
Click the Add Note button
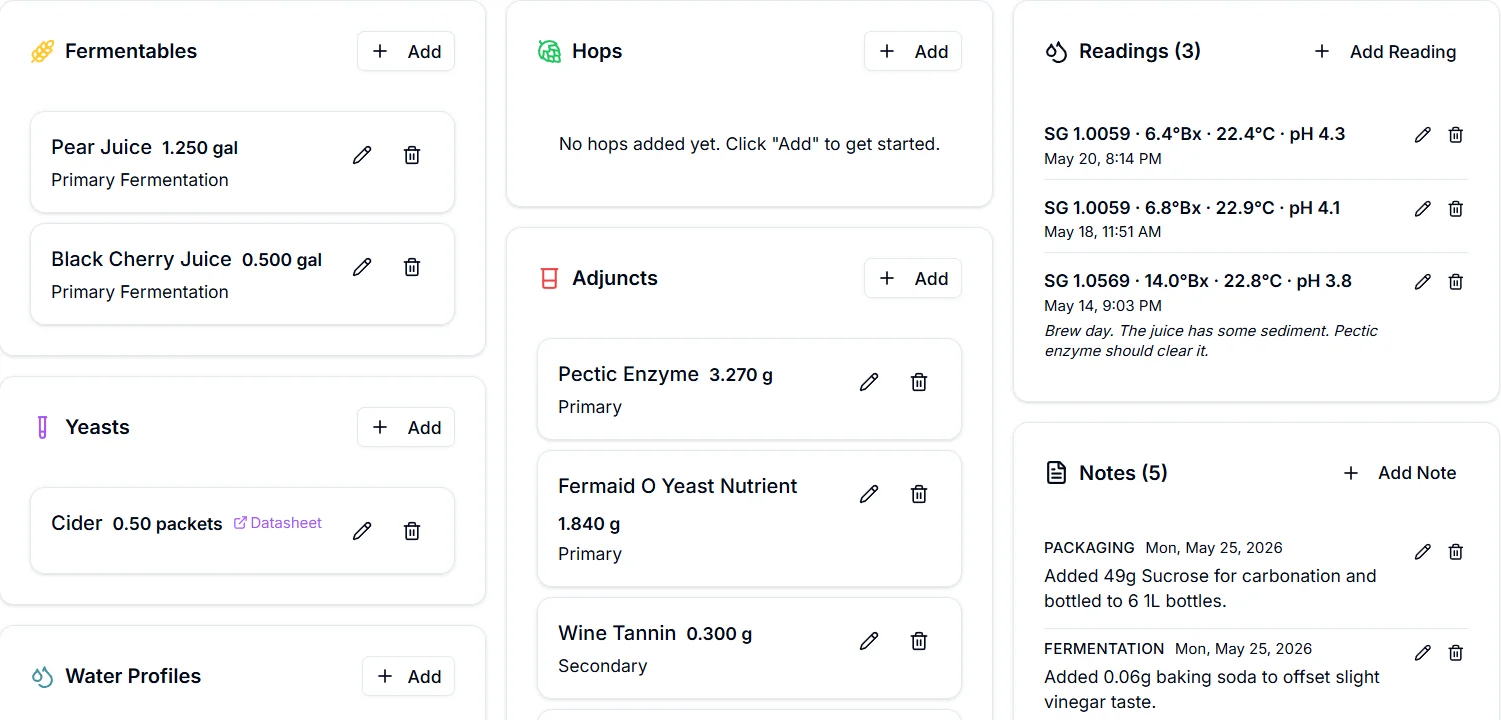1399,473
